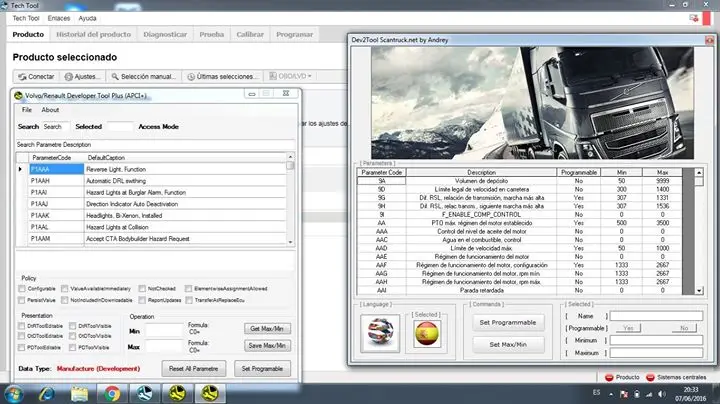Switch to the Diagnosticar tab
Screen dimensions: 720x404
pos(165,34)
